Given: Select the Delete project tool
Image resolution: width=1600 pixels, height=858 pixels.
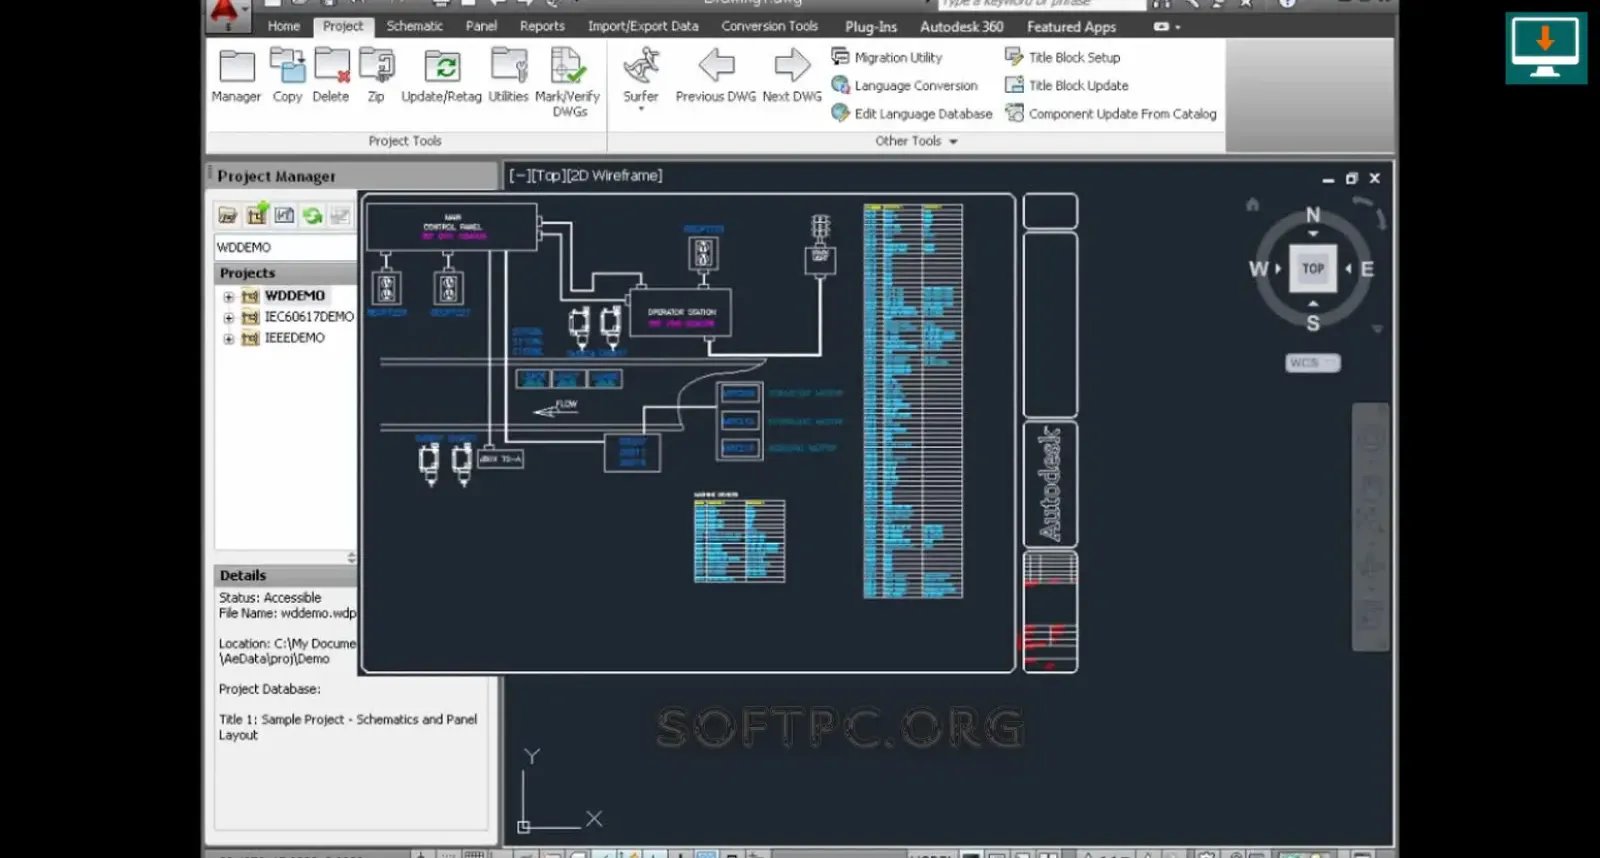Looking at the screenshot, I should [331, 75].
